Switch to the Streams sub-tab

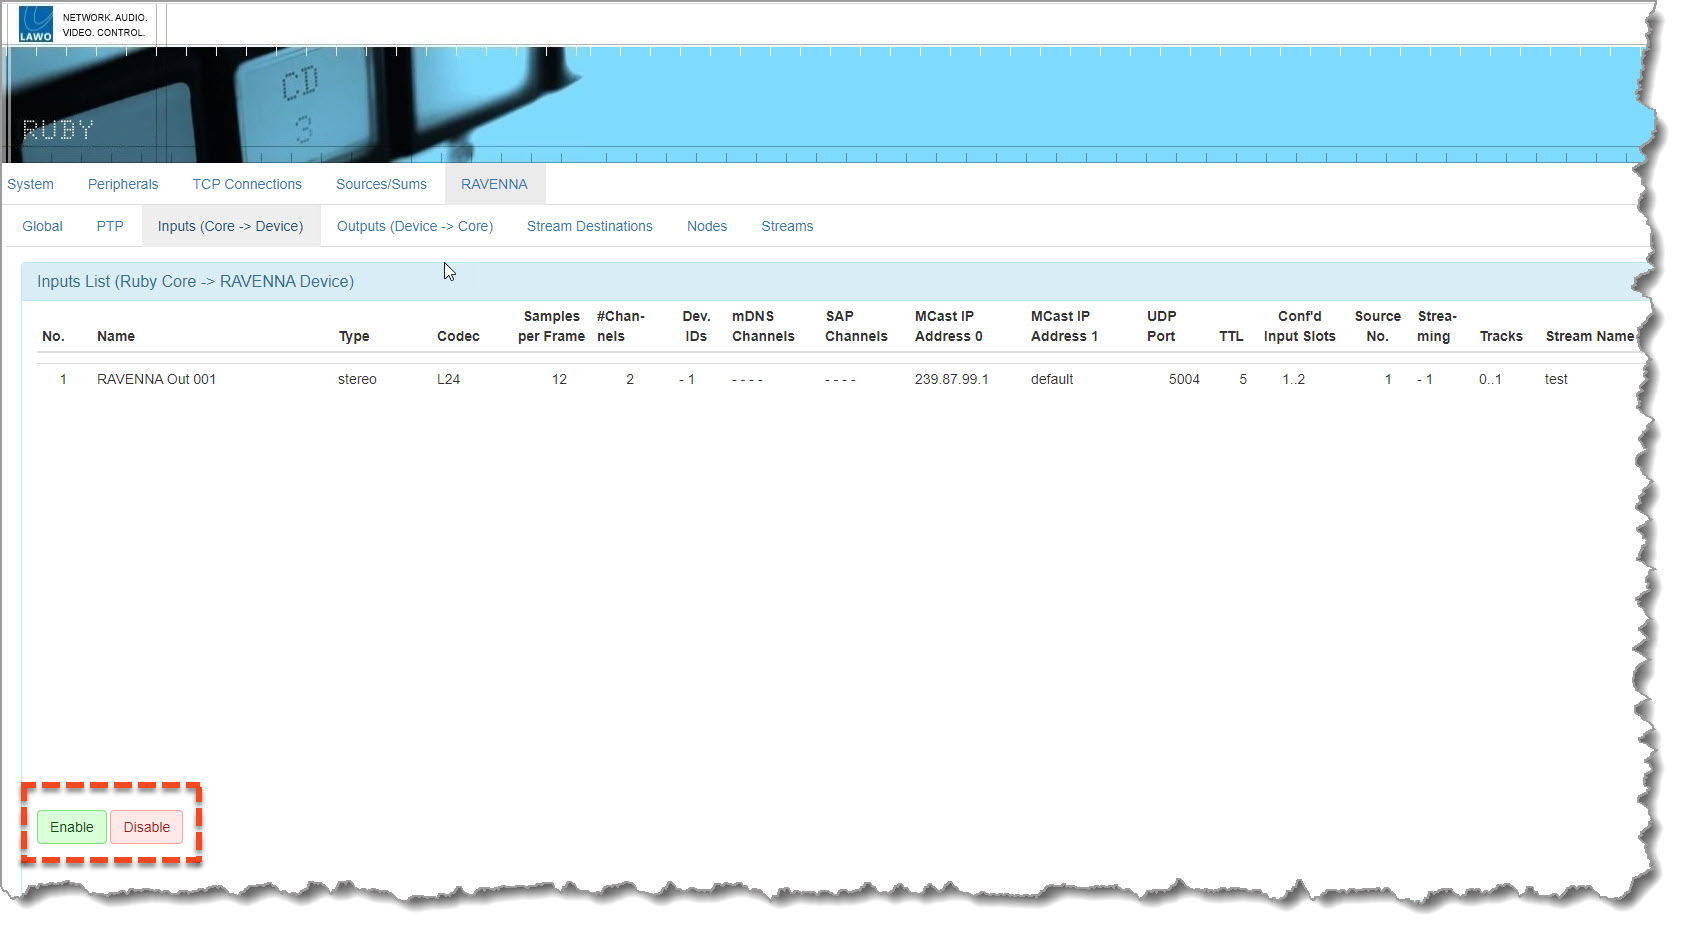(787, 226)
